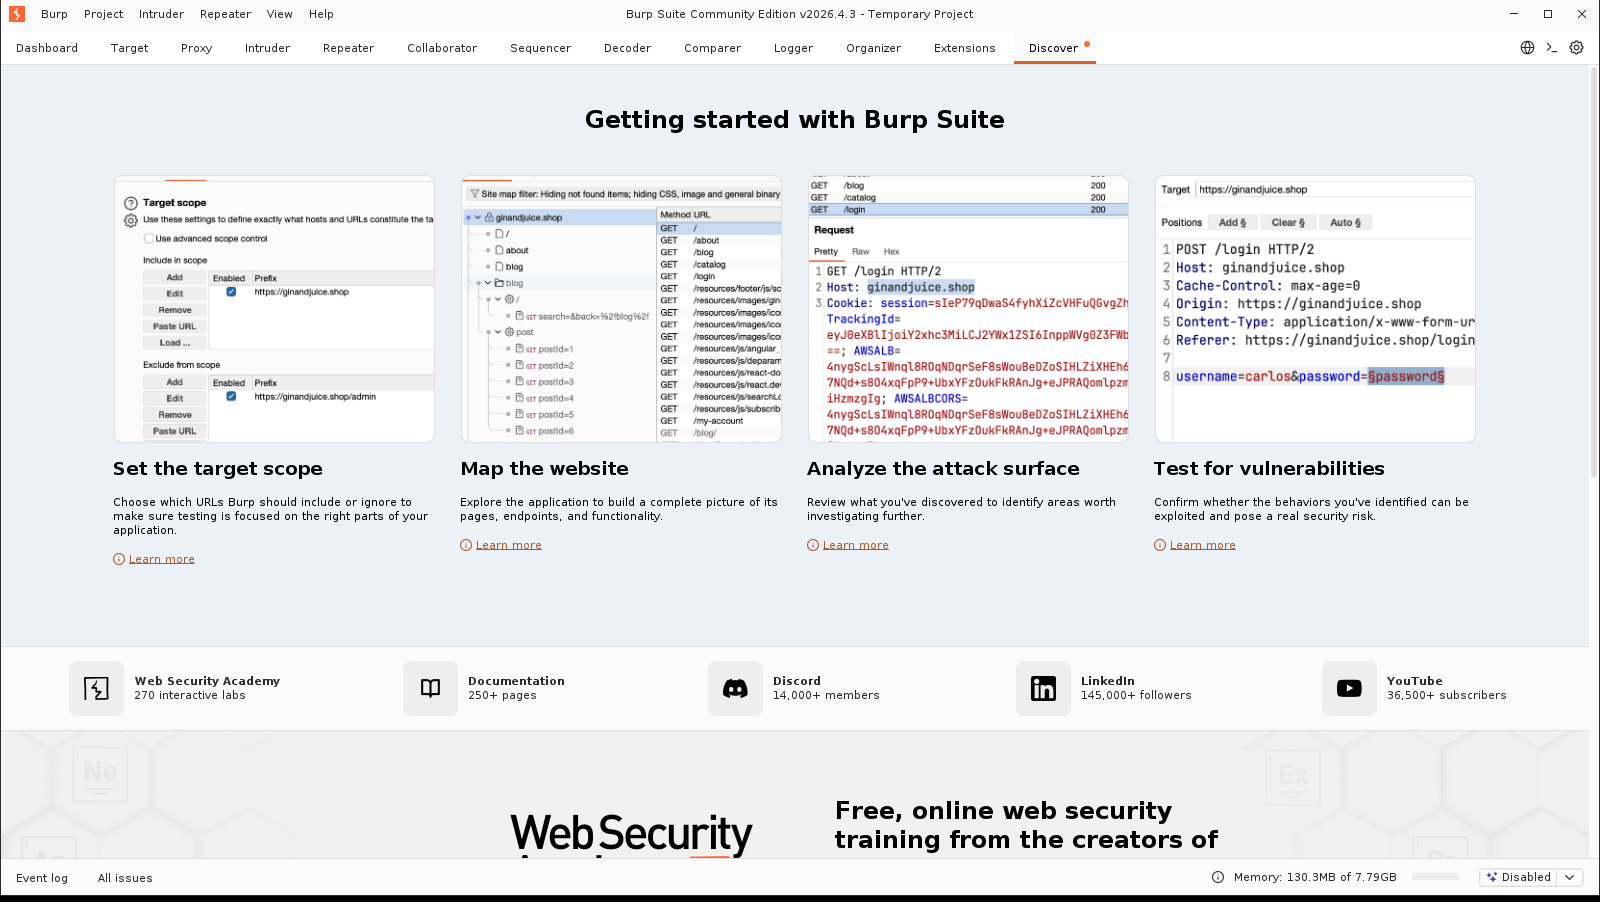Open Learn more under Test for vulnerabilities
This screenshot has height=902, width=1600.
coord(1203,545)
